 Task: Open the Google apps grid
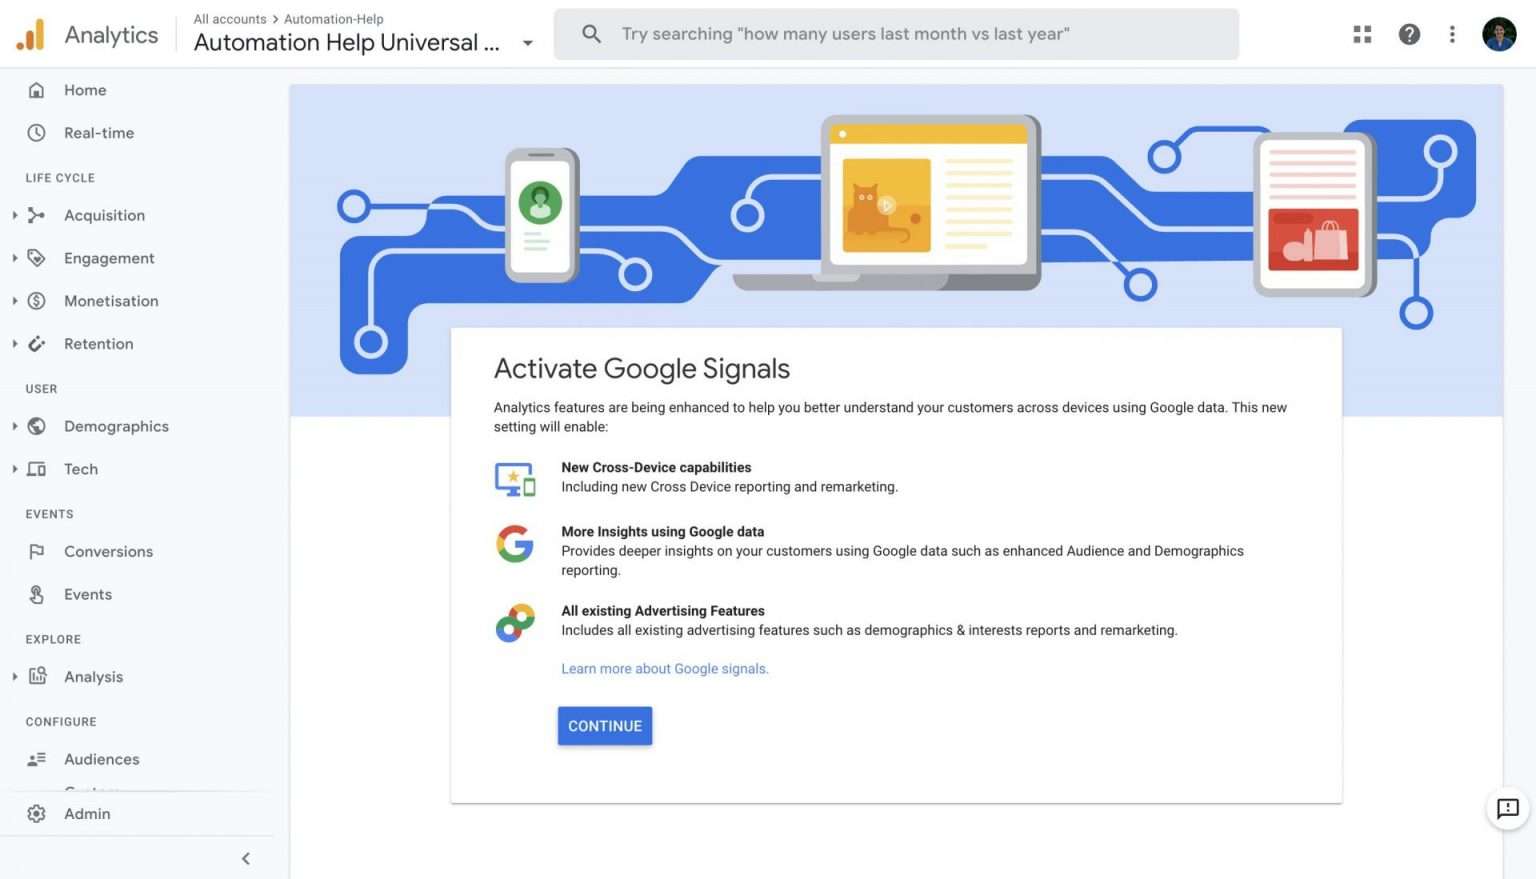pos(1362,34)
